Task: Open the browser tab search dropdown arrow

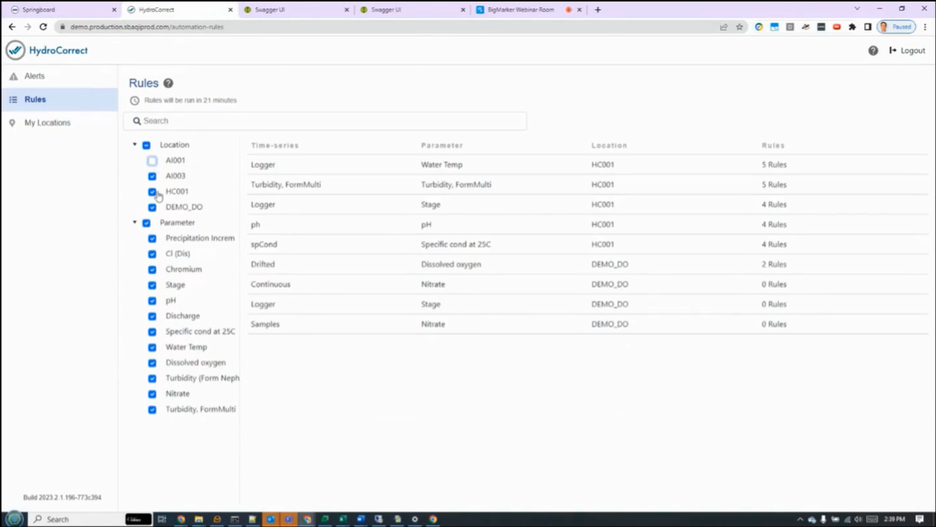Action: click(x=857, y=9)
